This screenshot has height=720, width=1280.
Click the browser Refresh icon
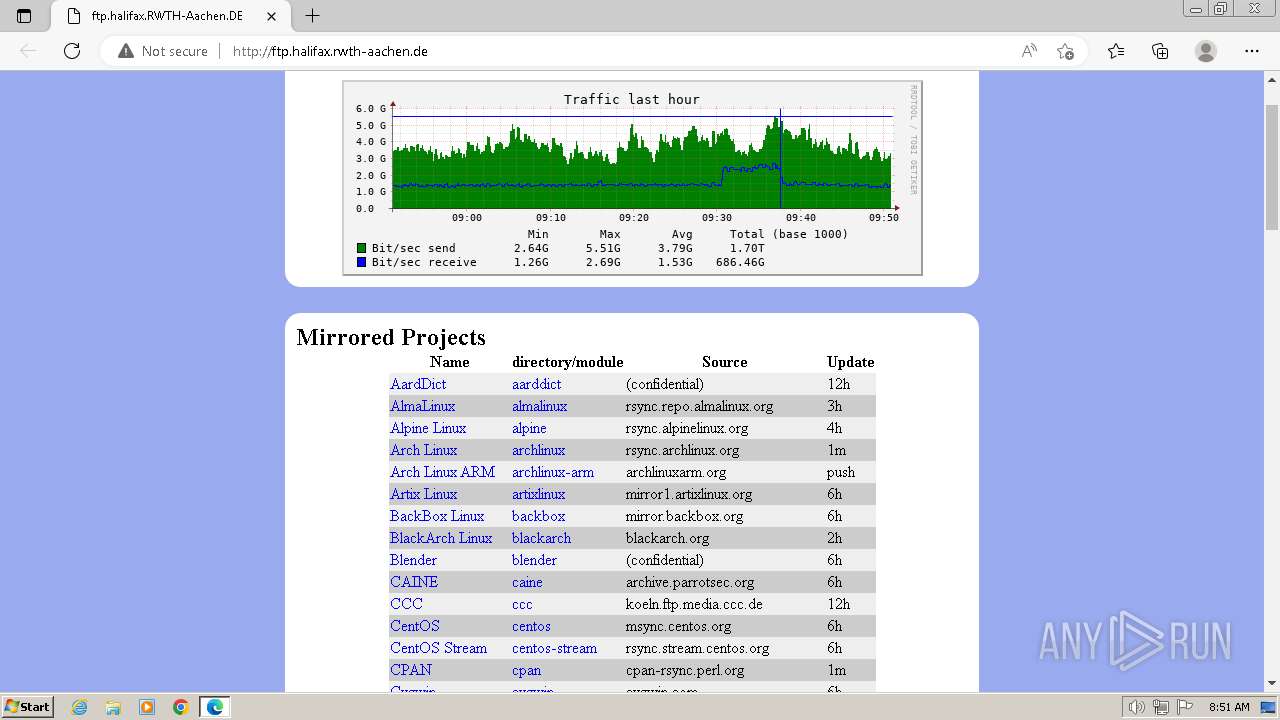pos(72,51)
